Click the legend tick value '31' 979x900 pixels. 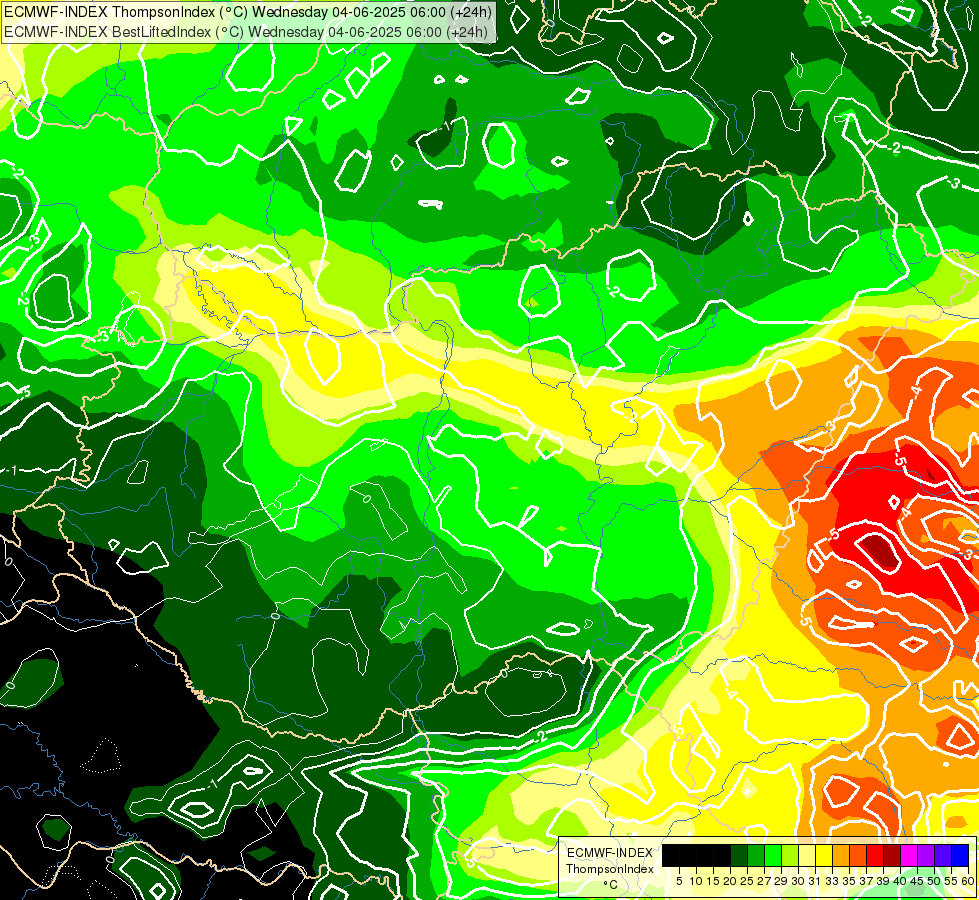815,881
